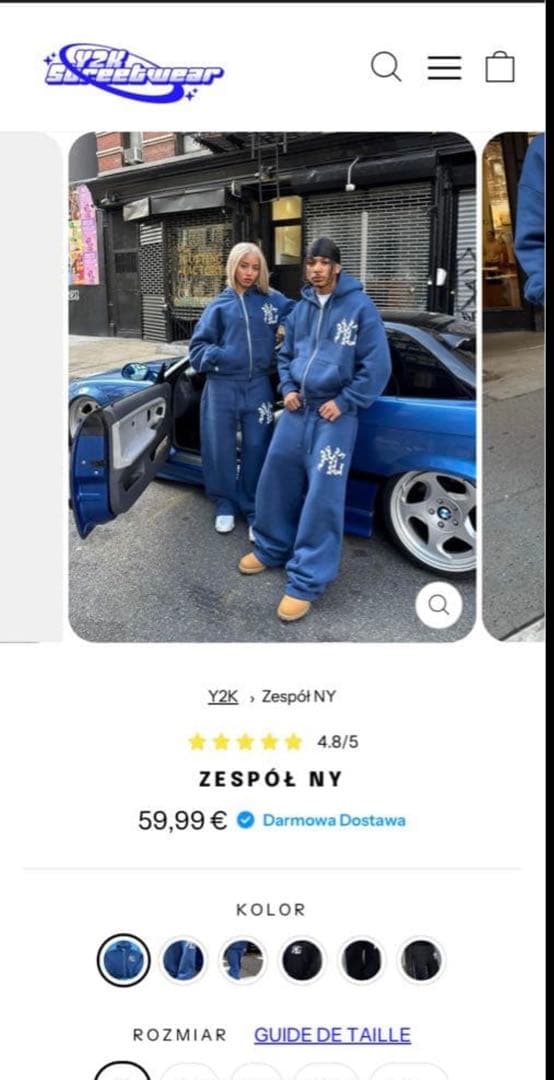Open the search magnifier in header
The height and width of the screenshot is (1080, 554).
pyautogui.click(x=386, y=68)
